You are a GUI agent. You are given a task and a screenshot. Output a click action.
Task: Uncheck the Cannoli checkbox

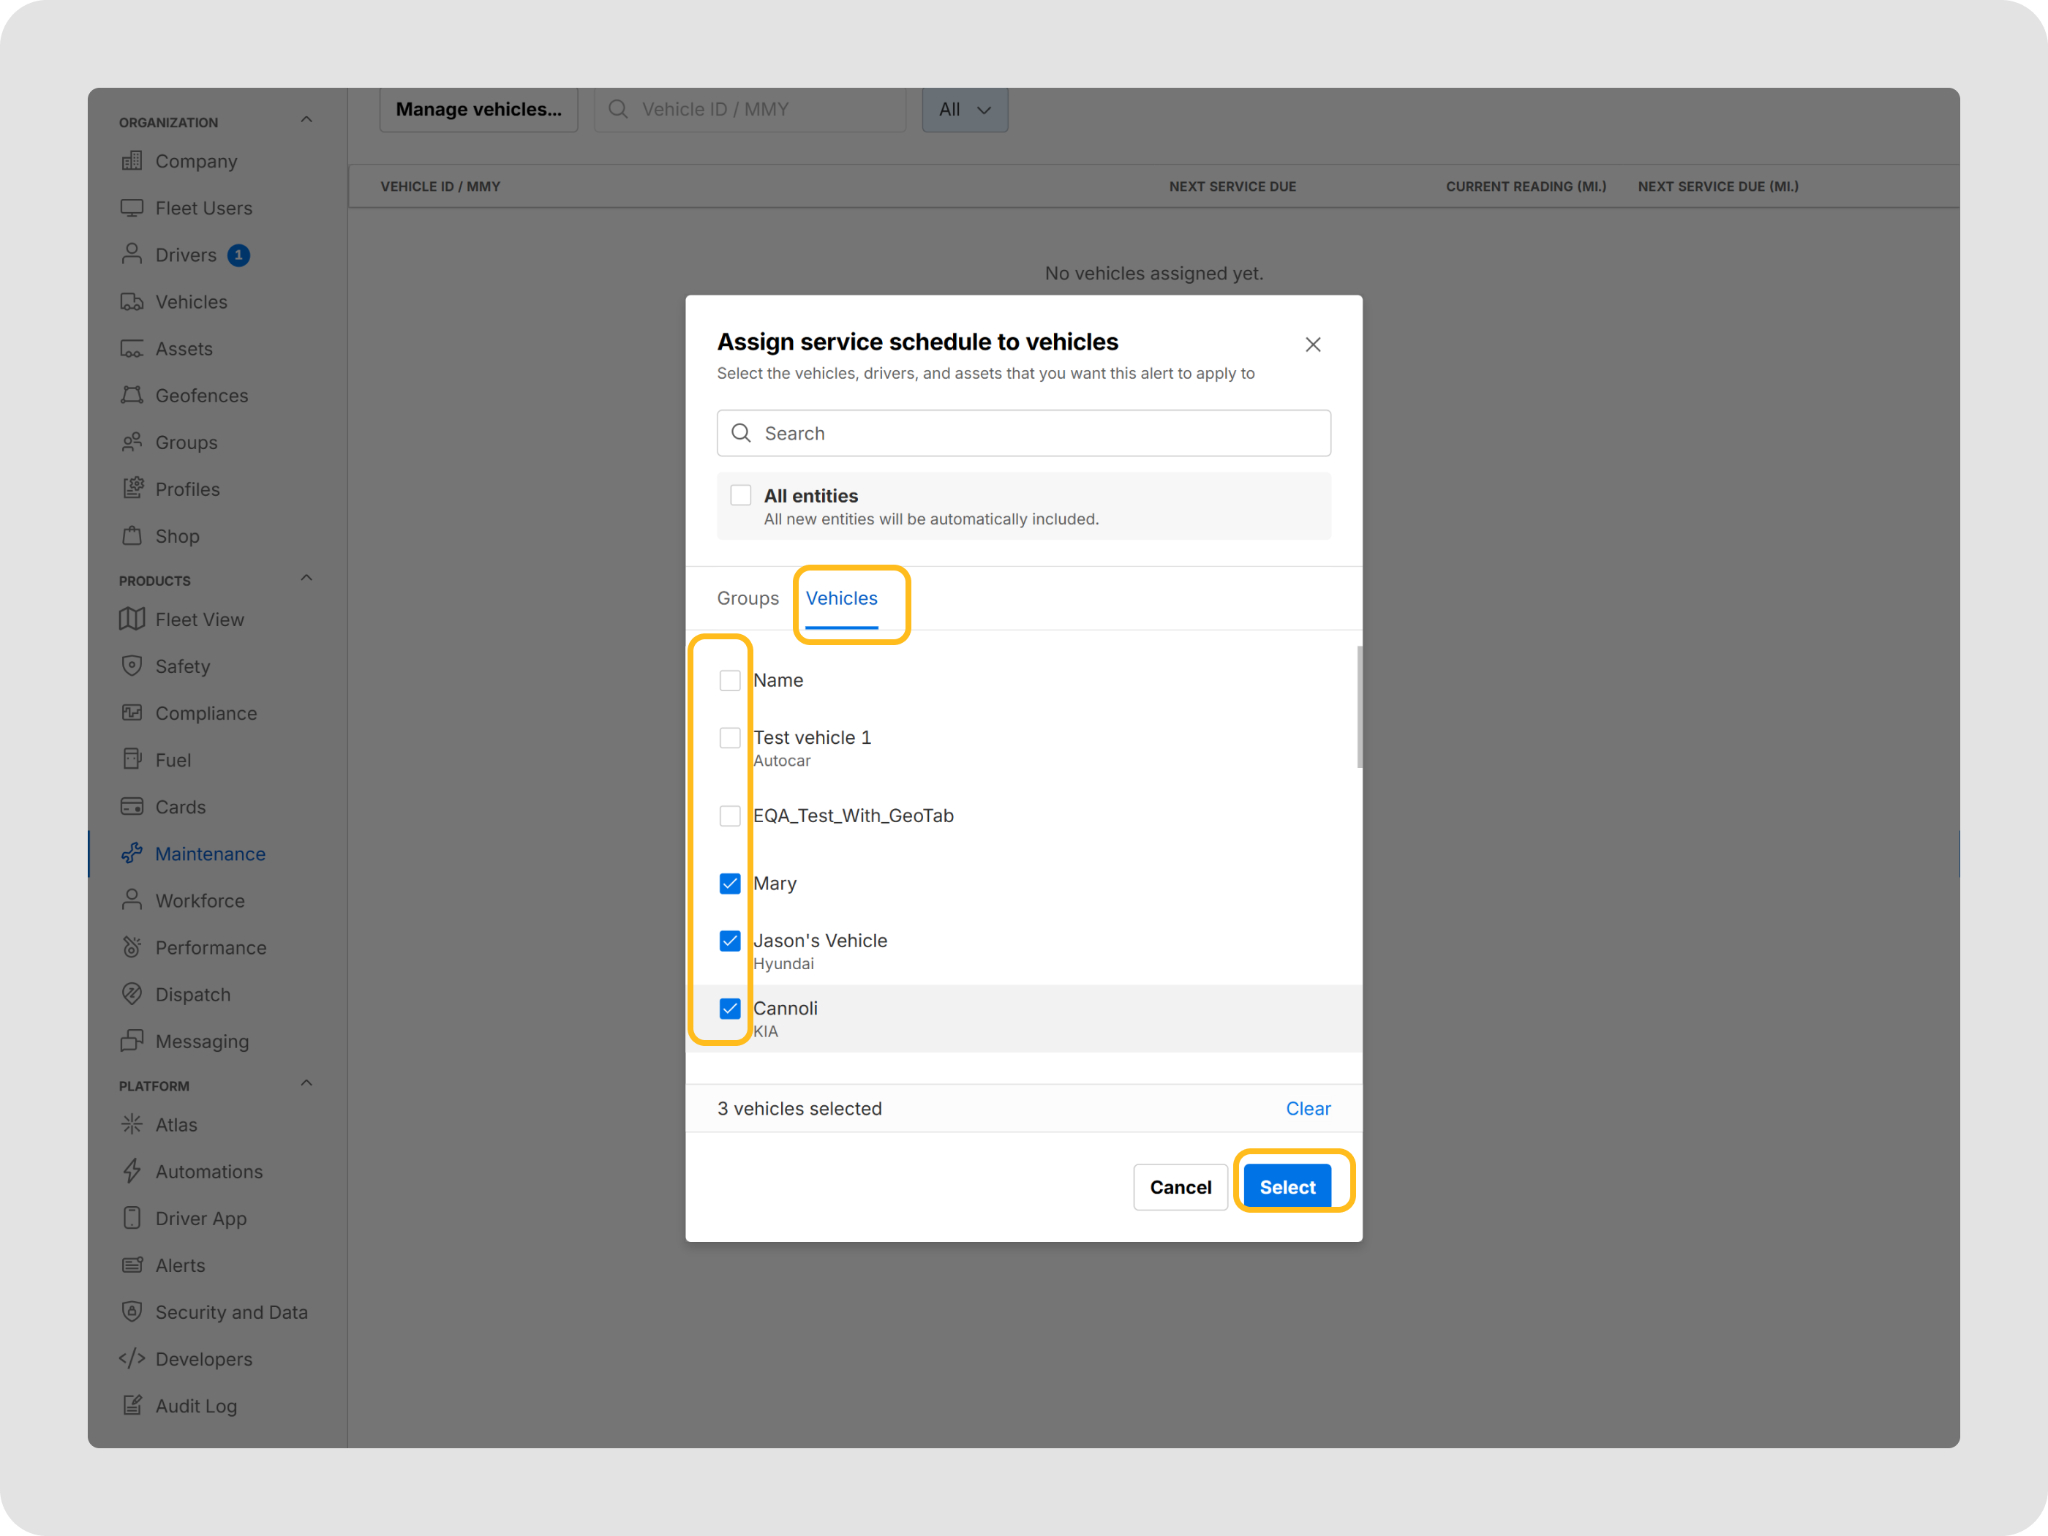click(x=730, y=1009)
